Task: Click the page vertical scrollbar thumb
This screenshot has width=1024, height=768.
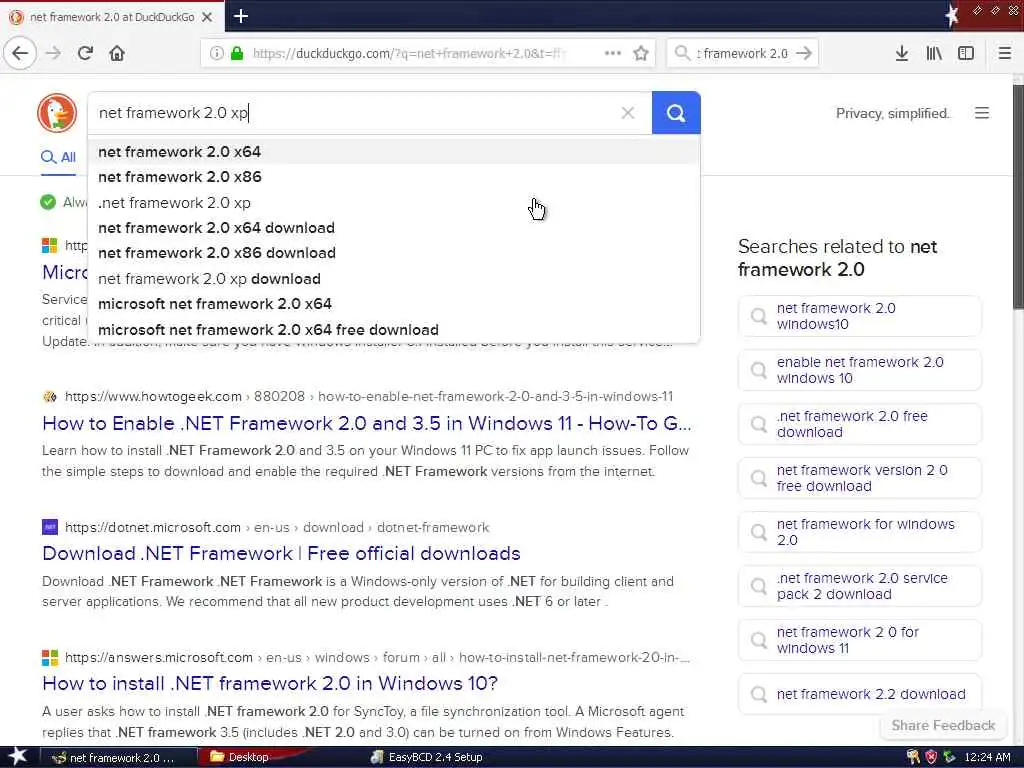Action: pos(1017,196)
